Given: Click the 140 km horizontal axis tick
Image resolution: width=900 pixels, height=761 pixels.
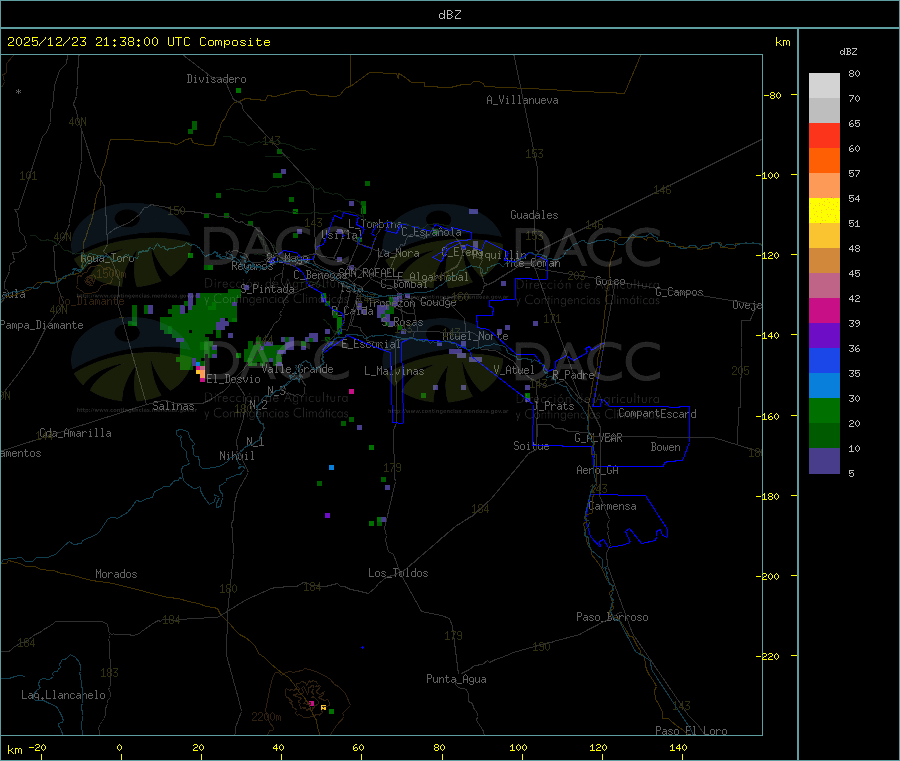Looking at the screenshot, I should (678, 747).
